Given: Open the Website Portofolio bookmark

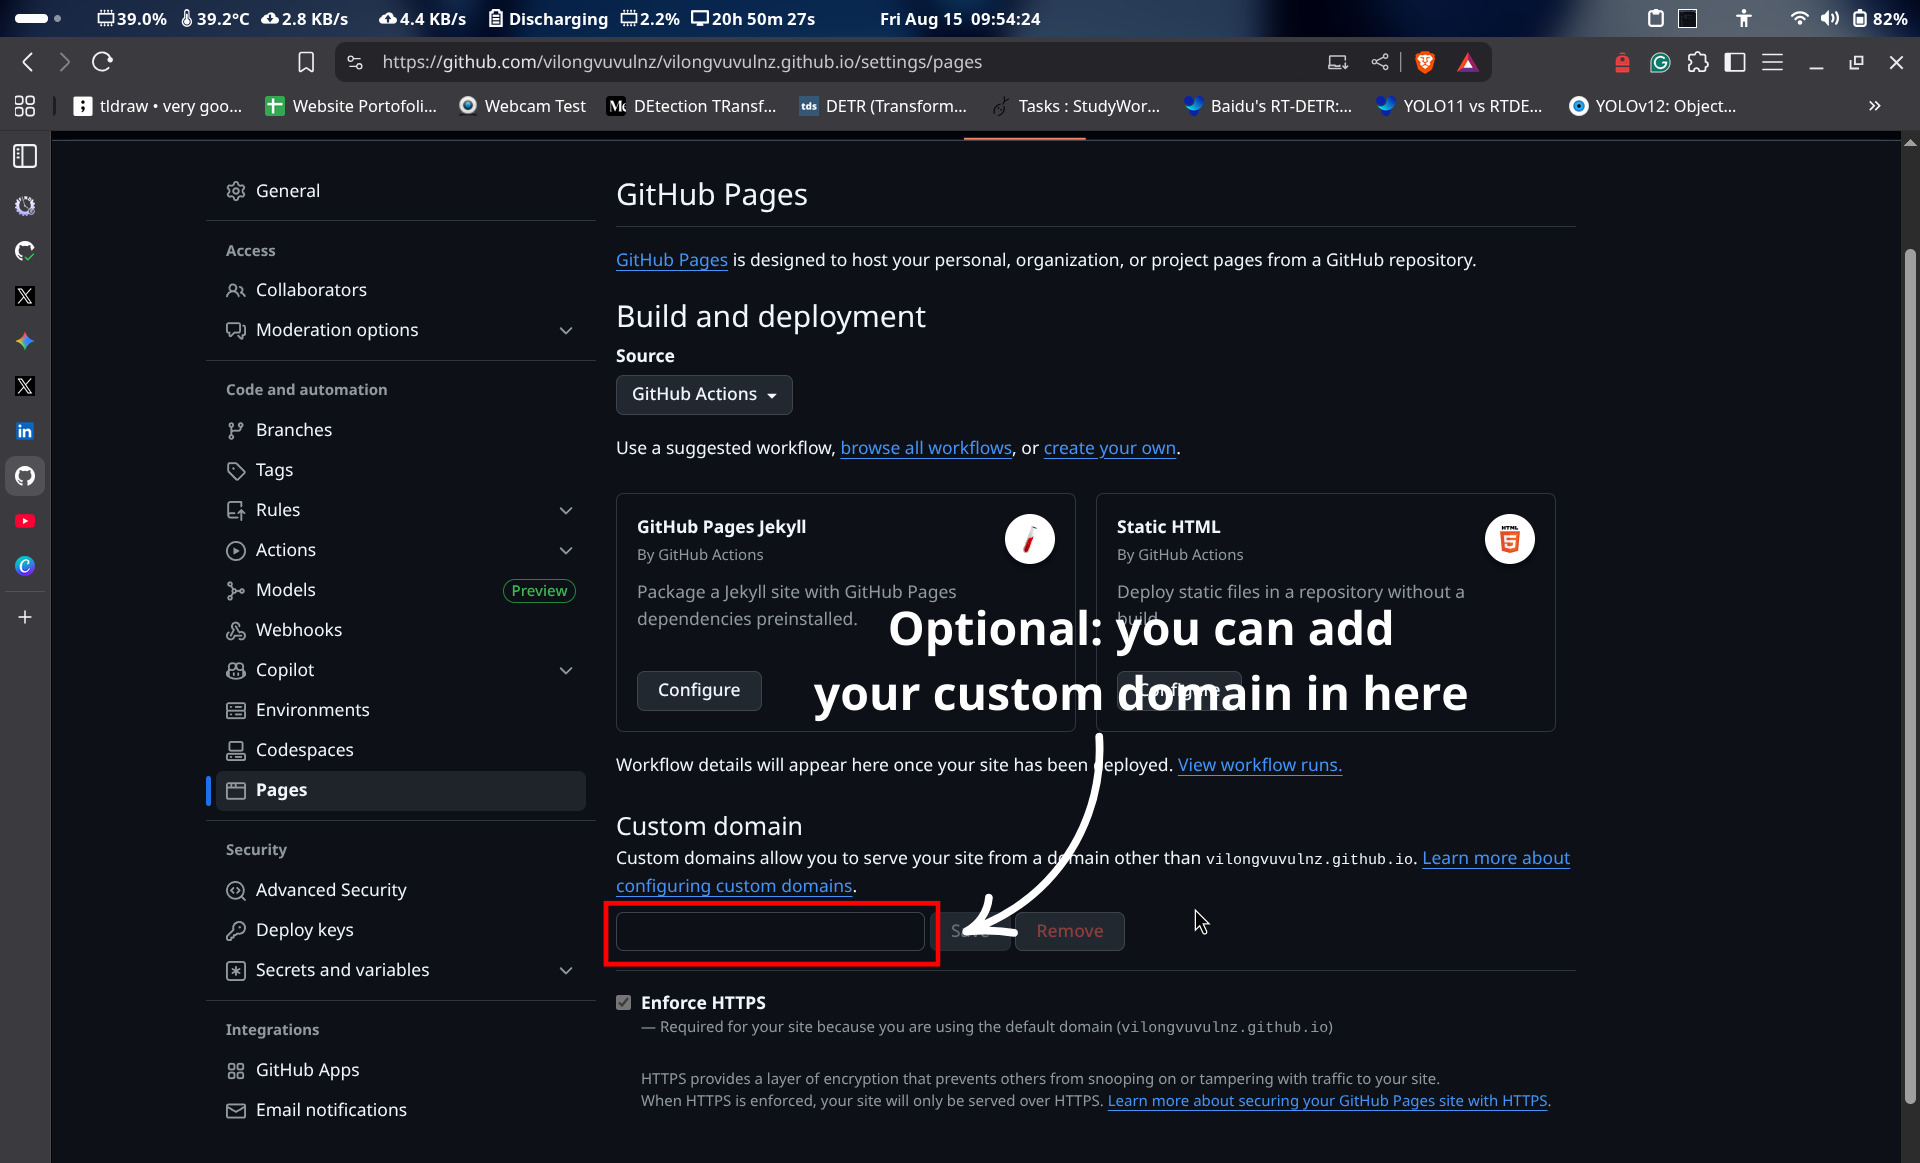Looking at the screenshot, I should 351,106.
